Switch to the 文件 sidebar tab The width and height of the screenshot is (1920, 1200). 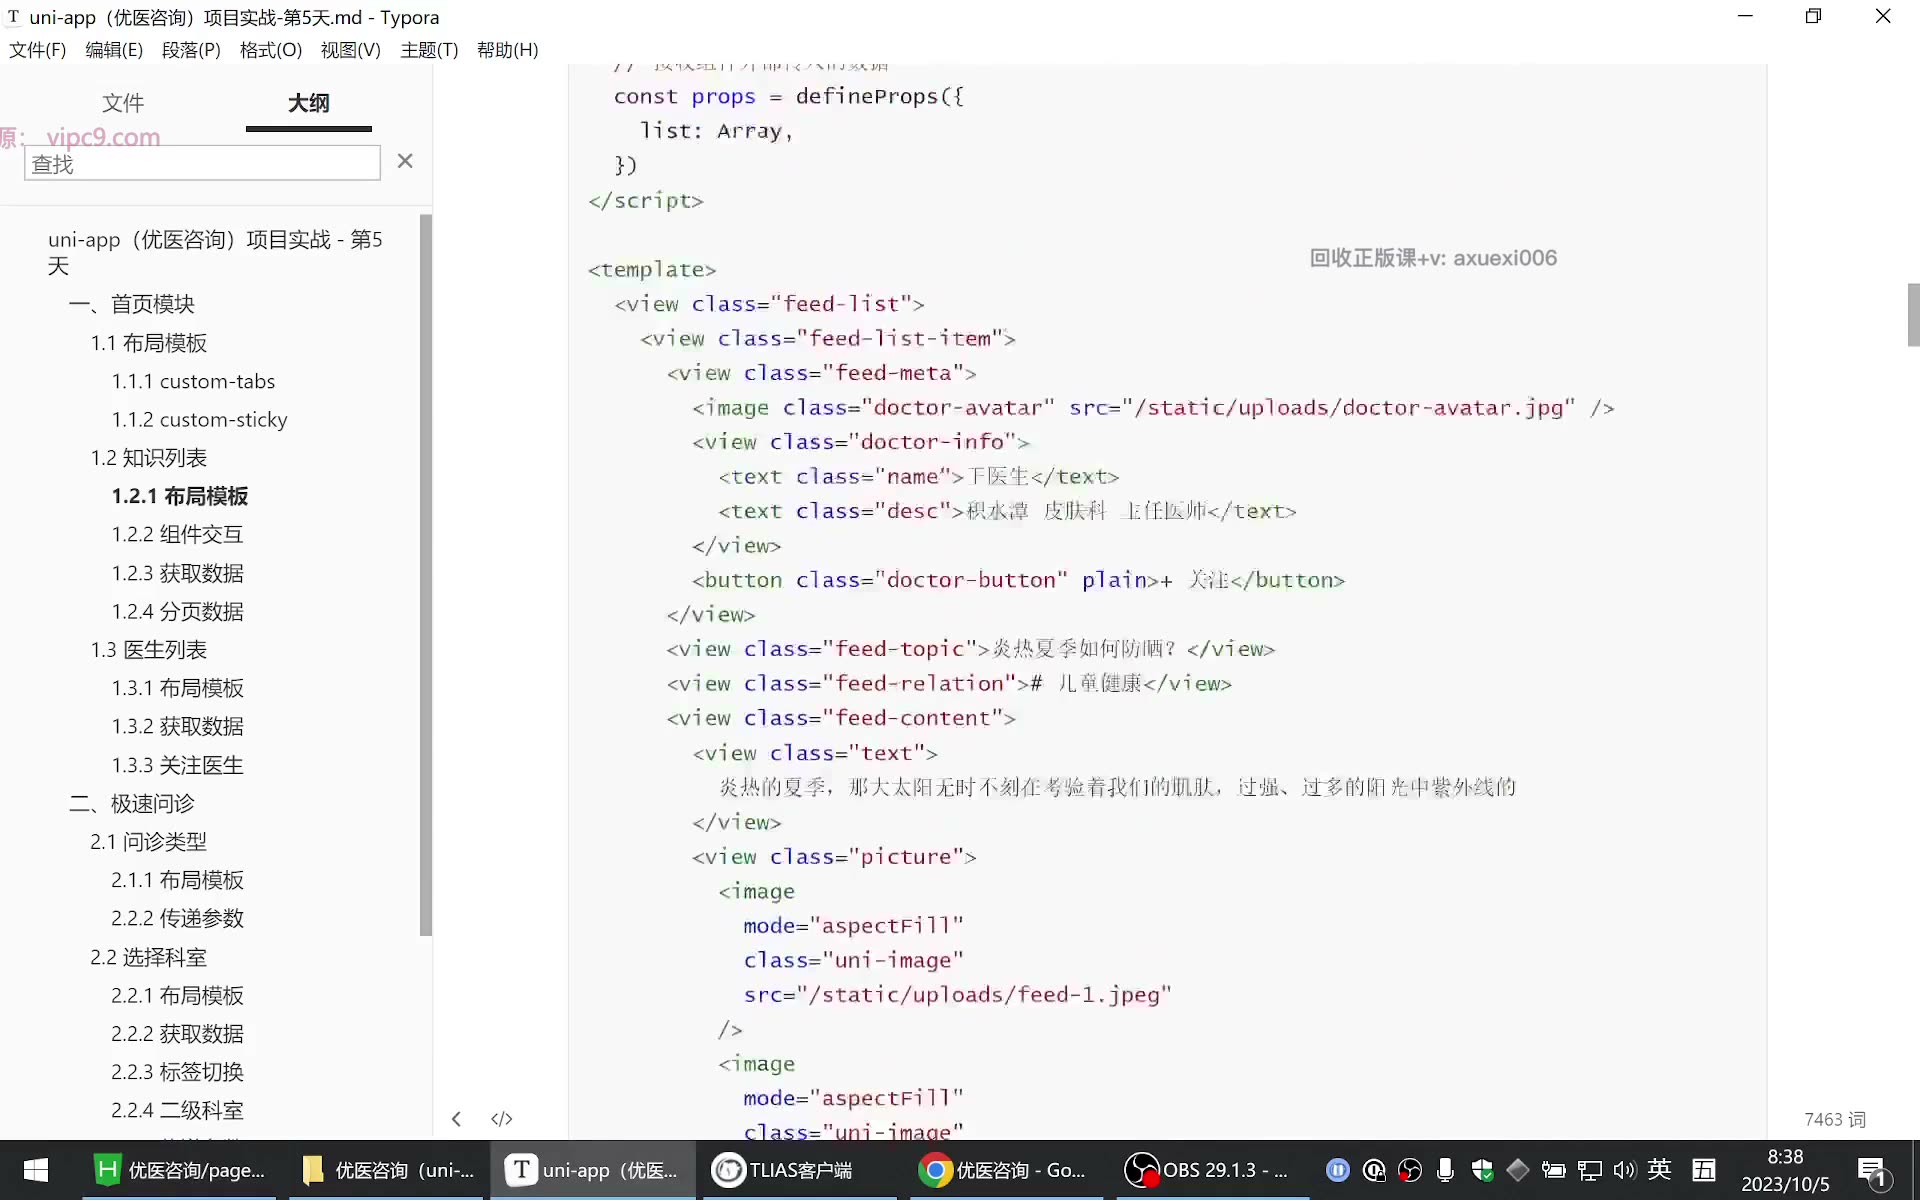click(123, 103)
